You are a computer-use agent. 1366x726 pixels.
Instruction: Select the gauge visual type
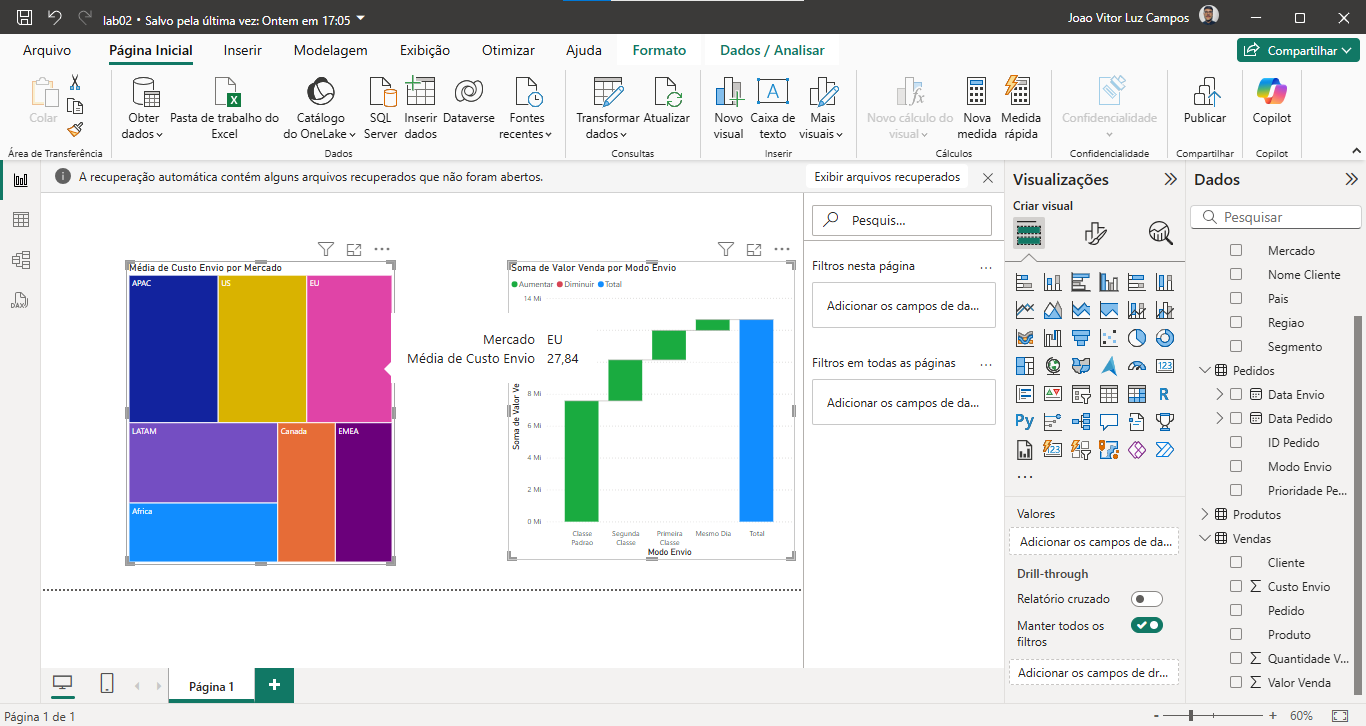pyautogui.click(x=1136, y=366)
